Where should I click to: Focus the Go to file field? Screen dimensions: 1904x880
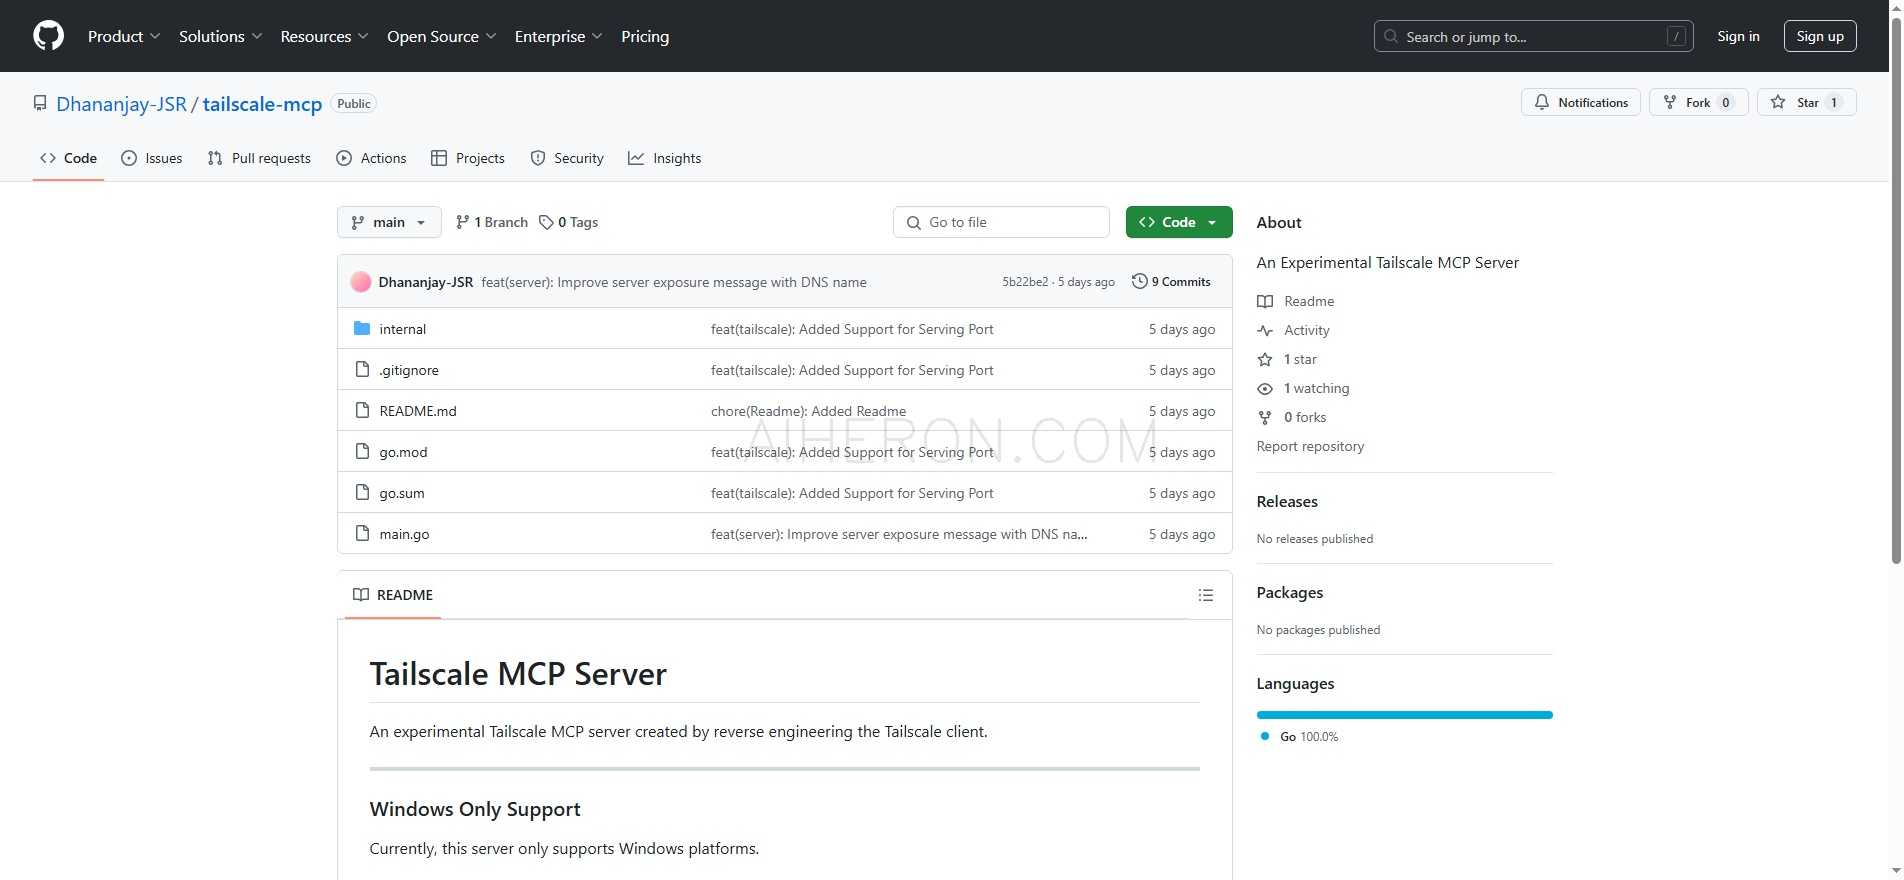point(1001,222)
